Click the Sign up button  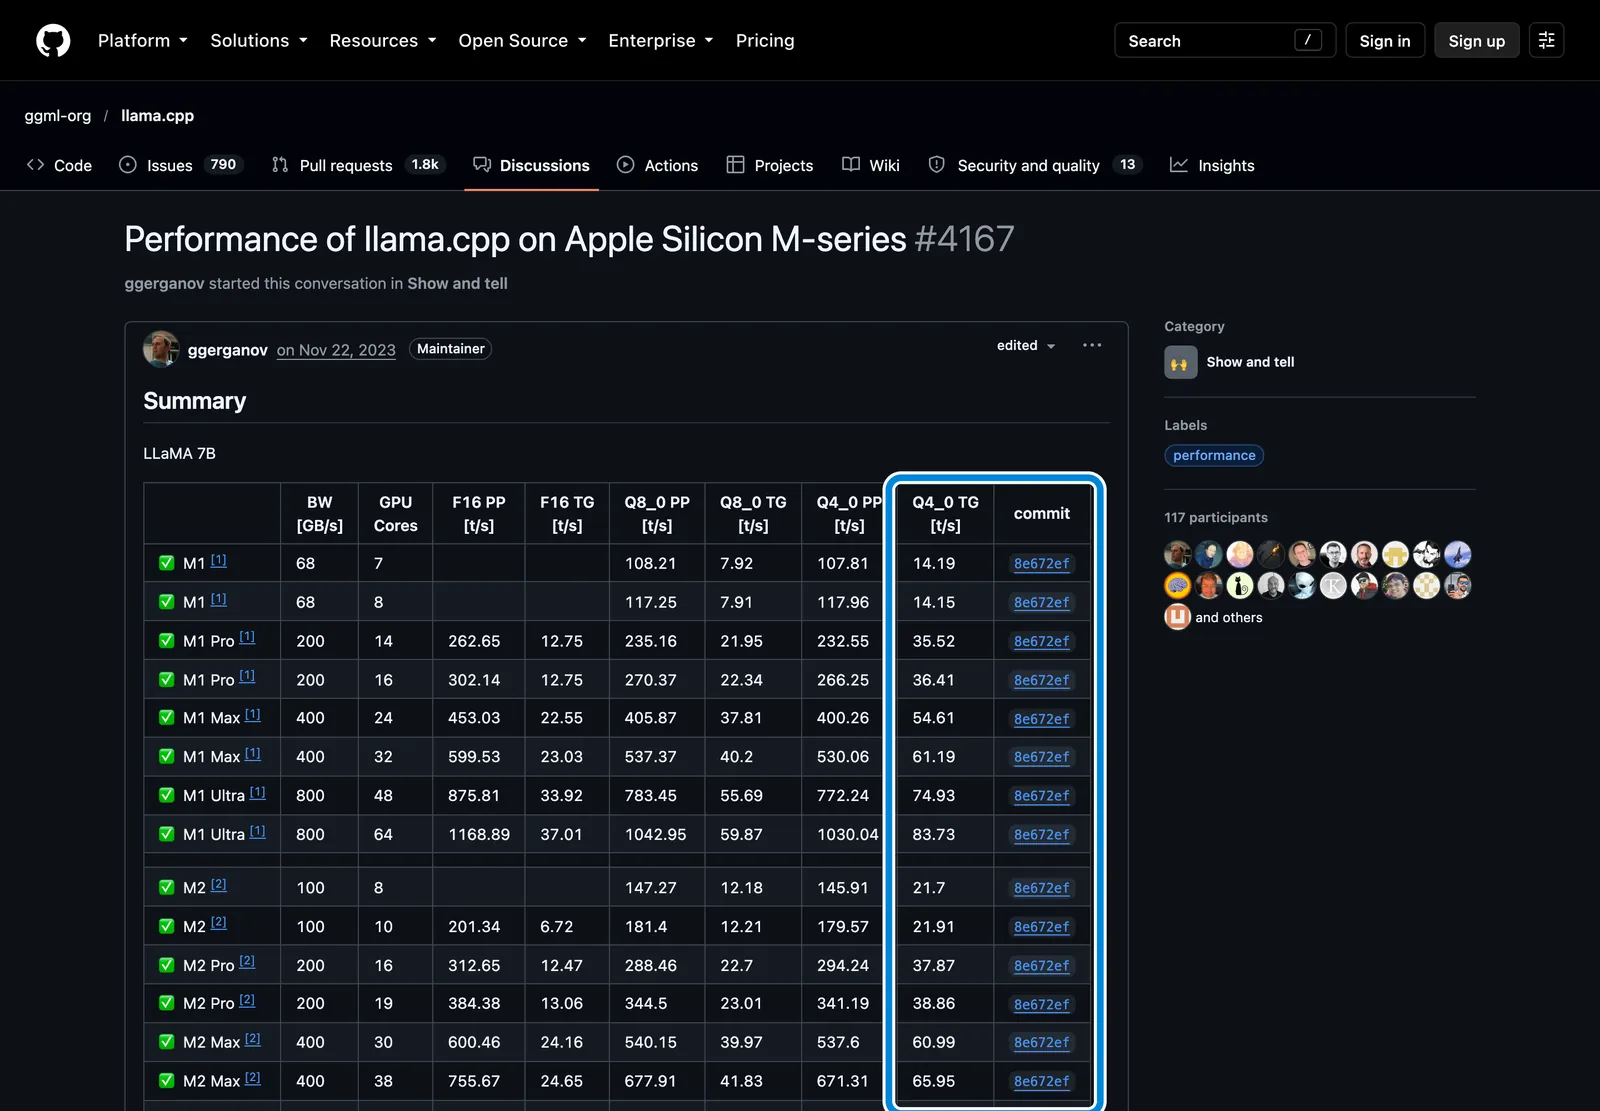tap(1477, 41)
